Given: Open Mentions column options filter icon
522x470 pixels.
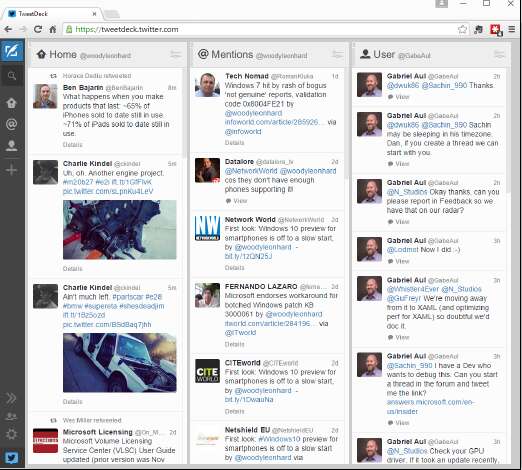Looking at the screenshot, I should 337,54.
